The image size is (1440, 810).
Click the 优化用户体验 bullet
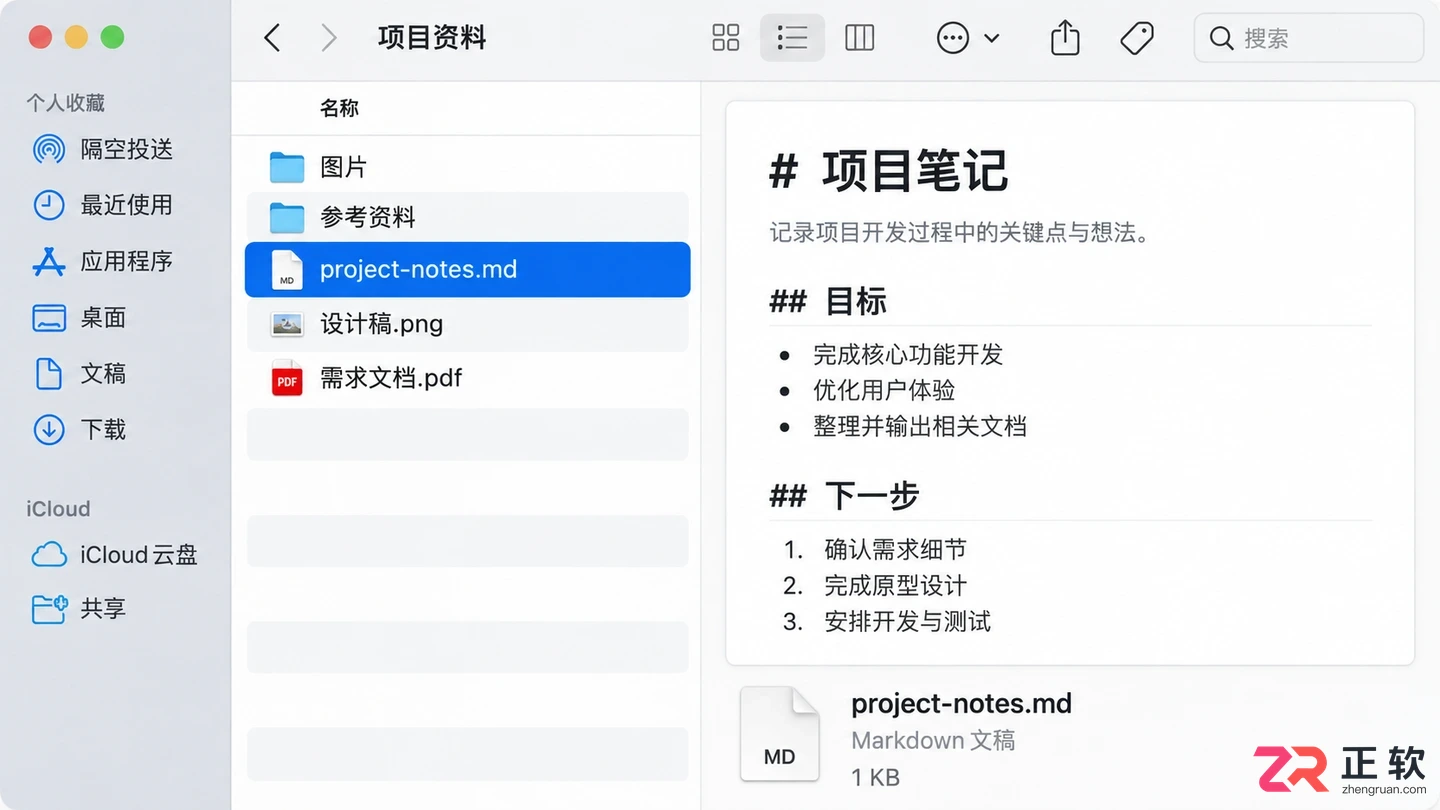pos(884,390)
